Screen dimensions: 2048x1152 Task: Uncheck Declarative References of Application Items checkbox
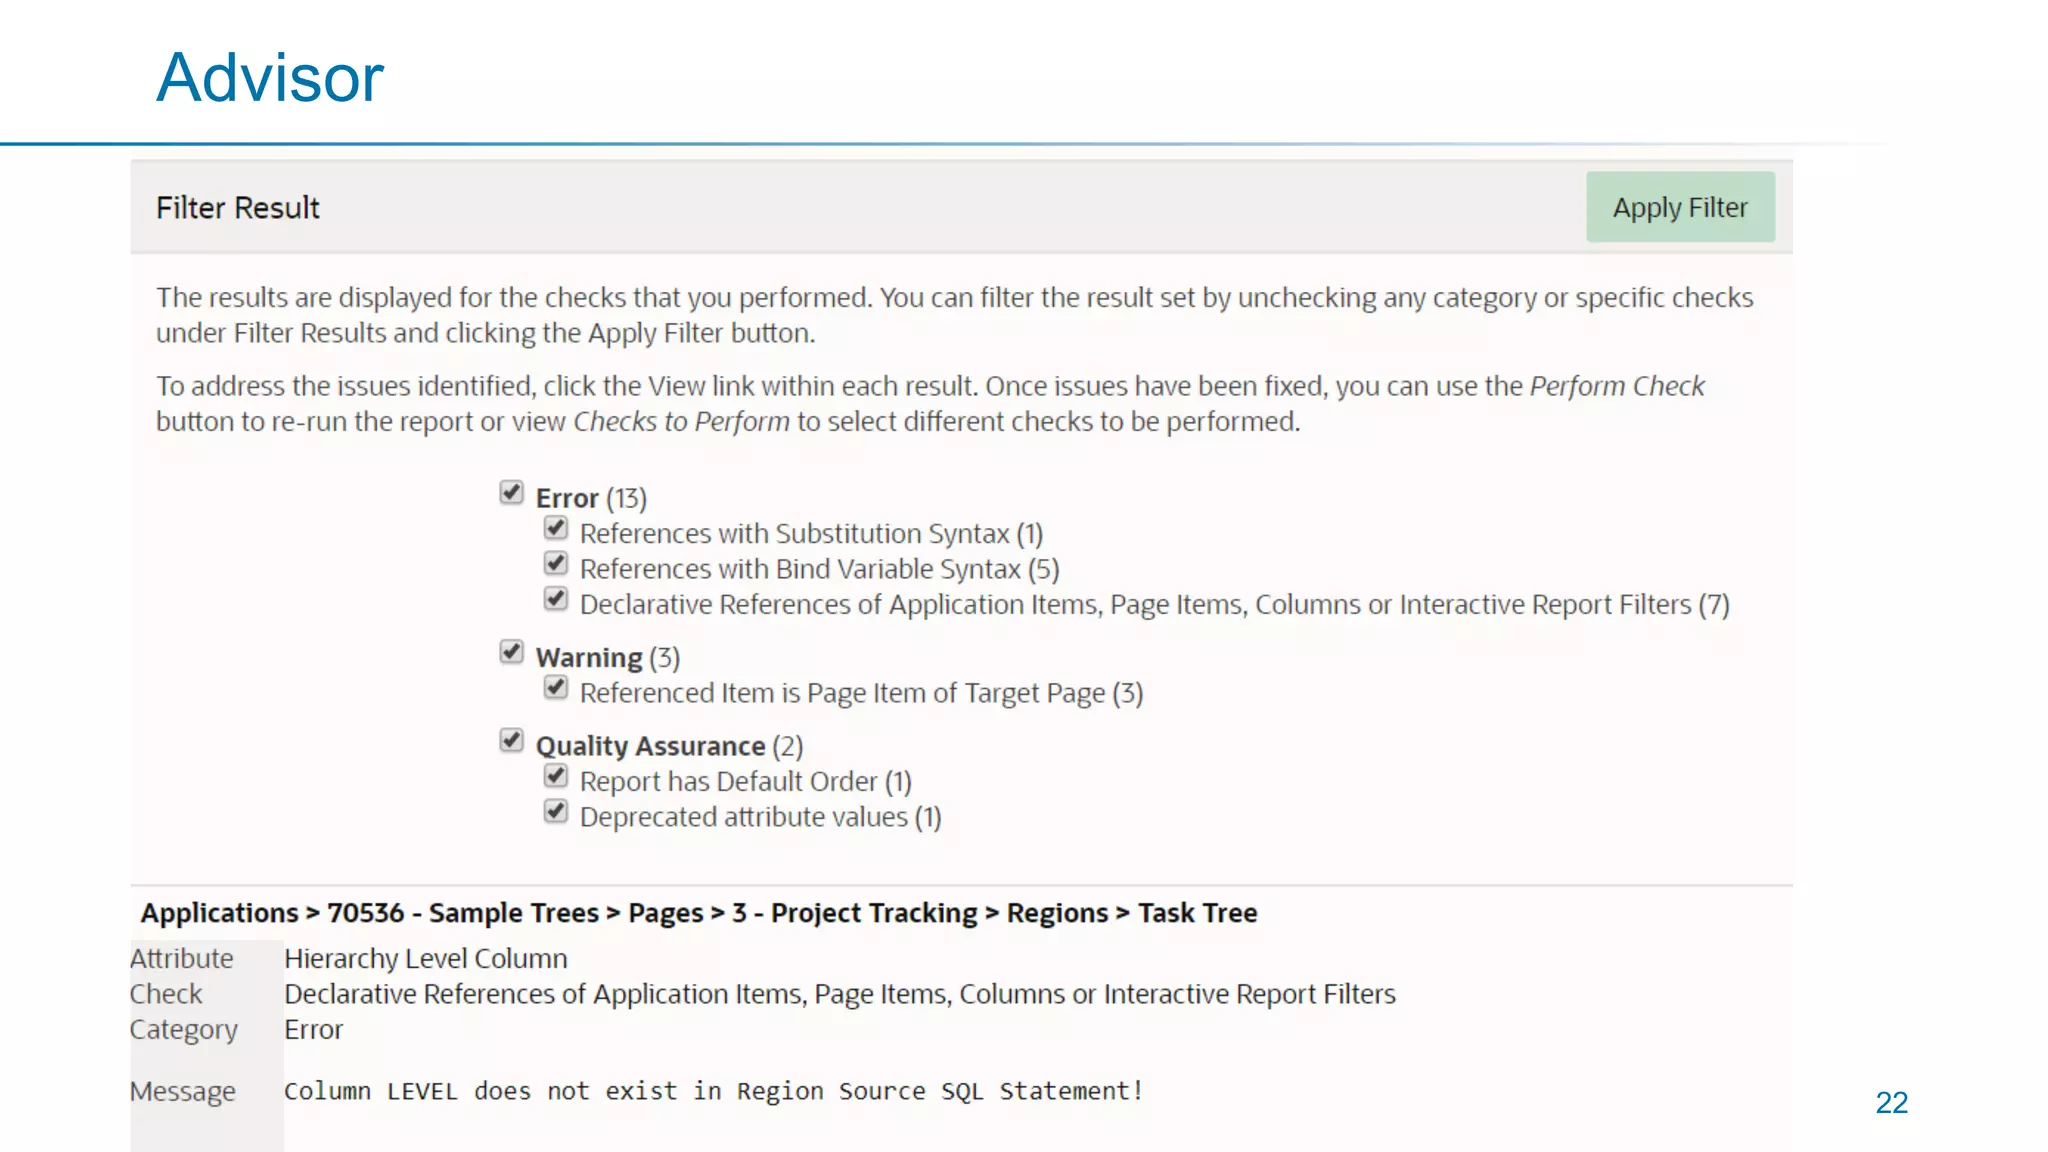coord(556,599)
